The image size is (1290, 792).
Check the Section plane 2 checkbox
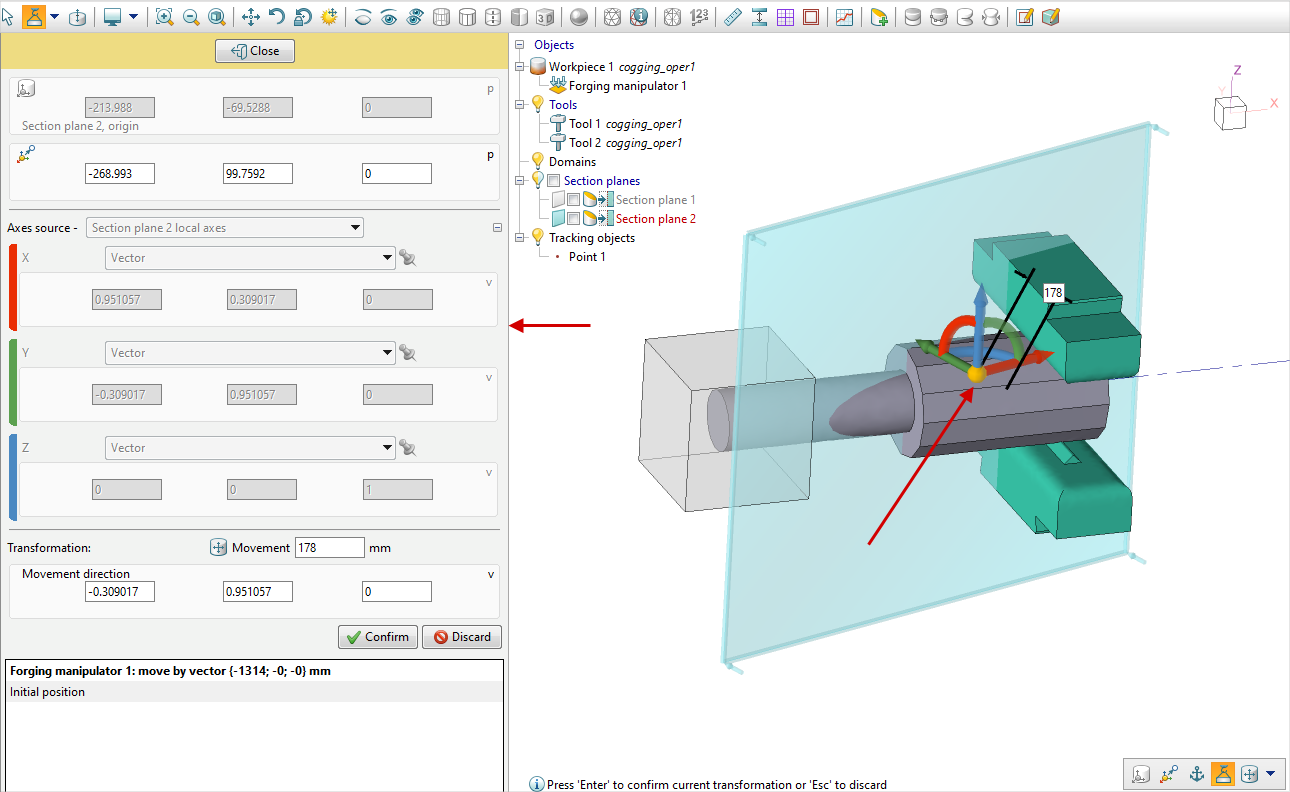click(x=573, y=219)
